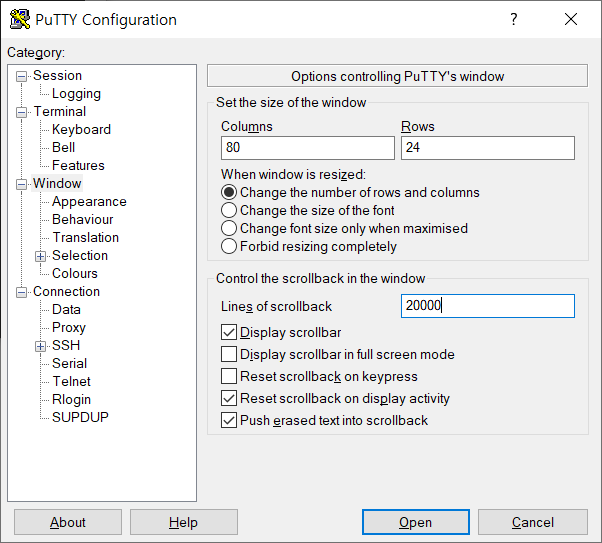This screenshot has width=602, height=543.
Task: Click the Columns input field
Action: point(308,148)
